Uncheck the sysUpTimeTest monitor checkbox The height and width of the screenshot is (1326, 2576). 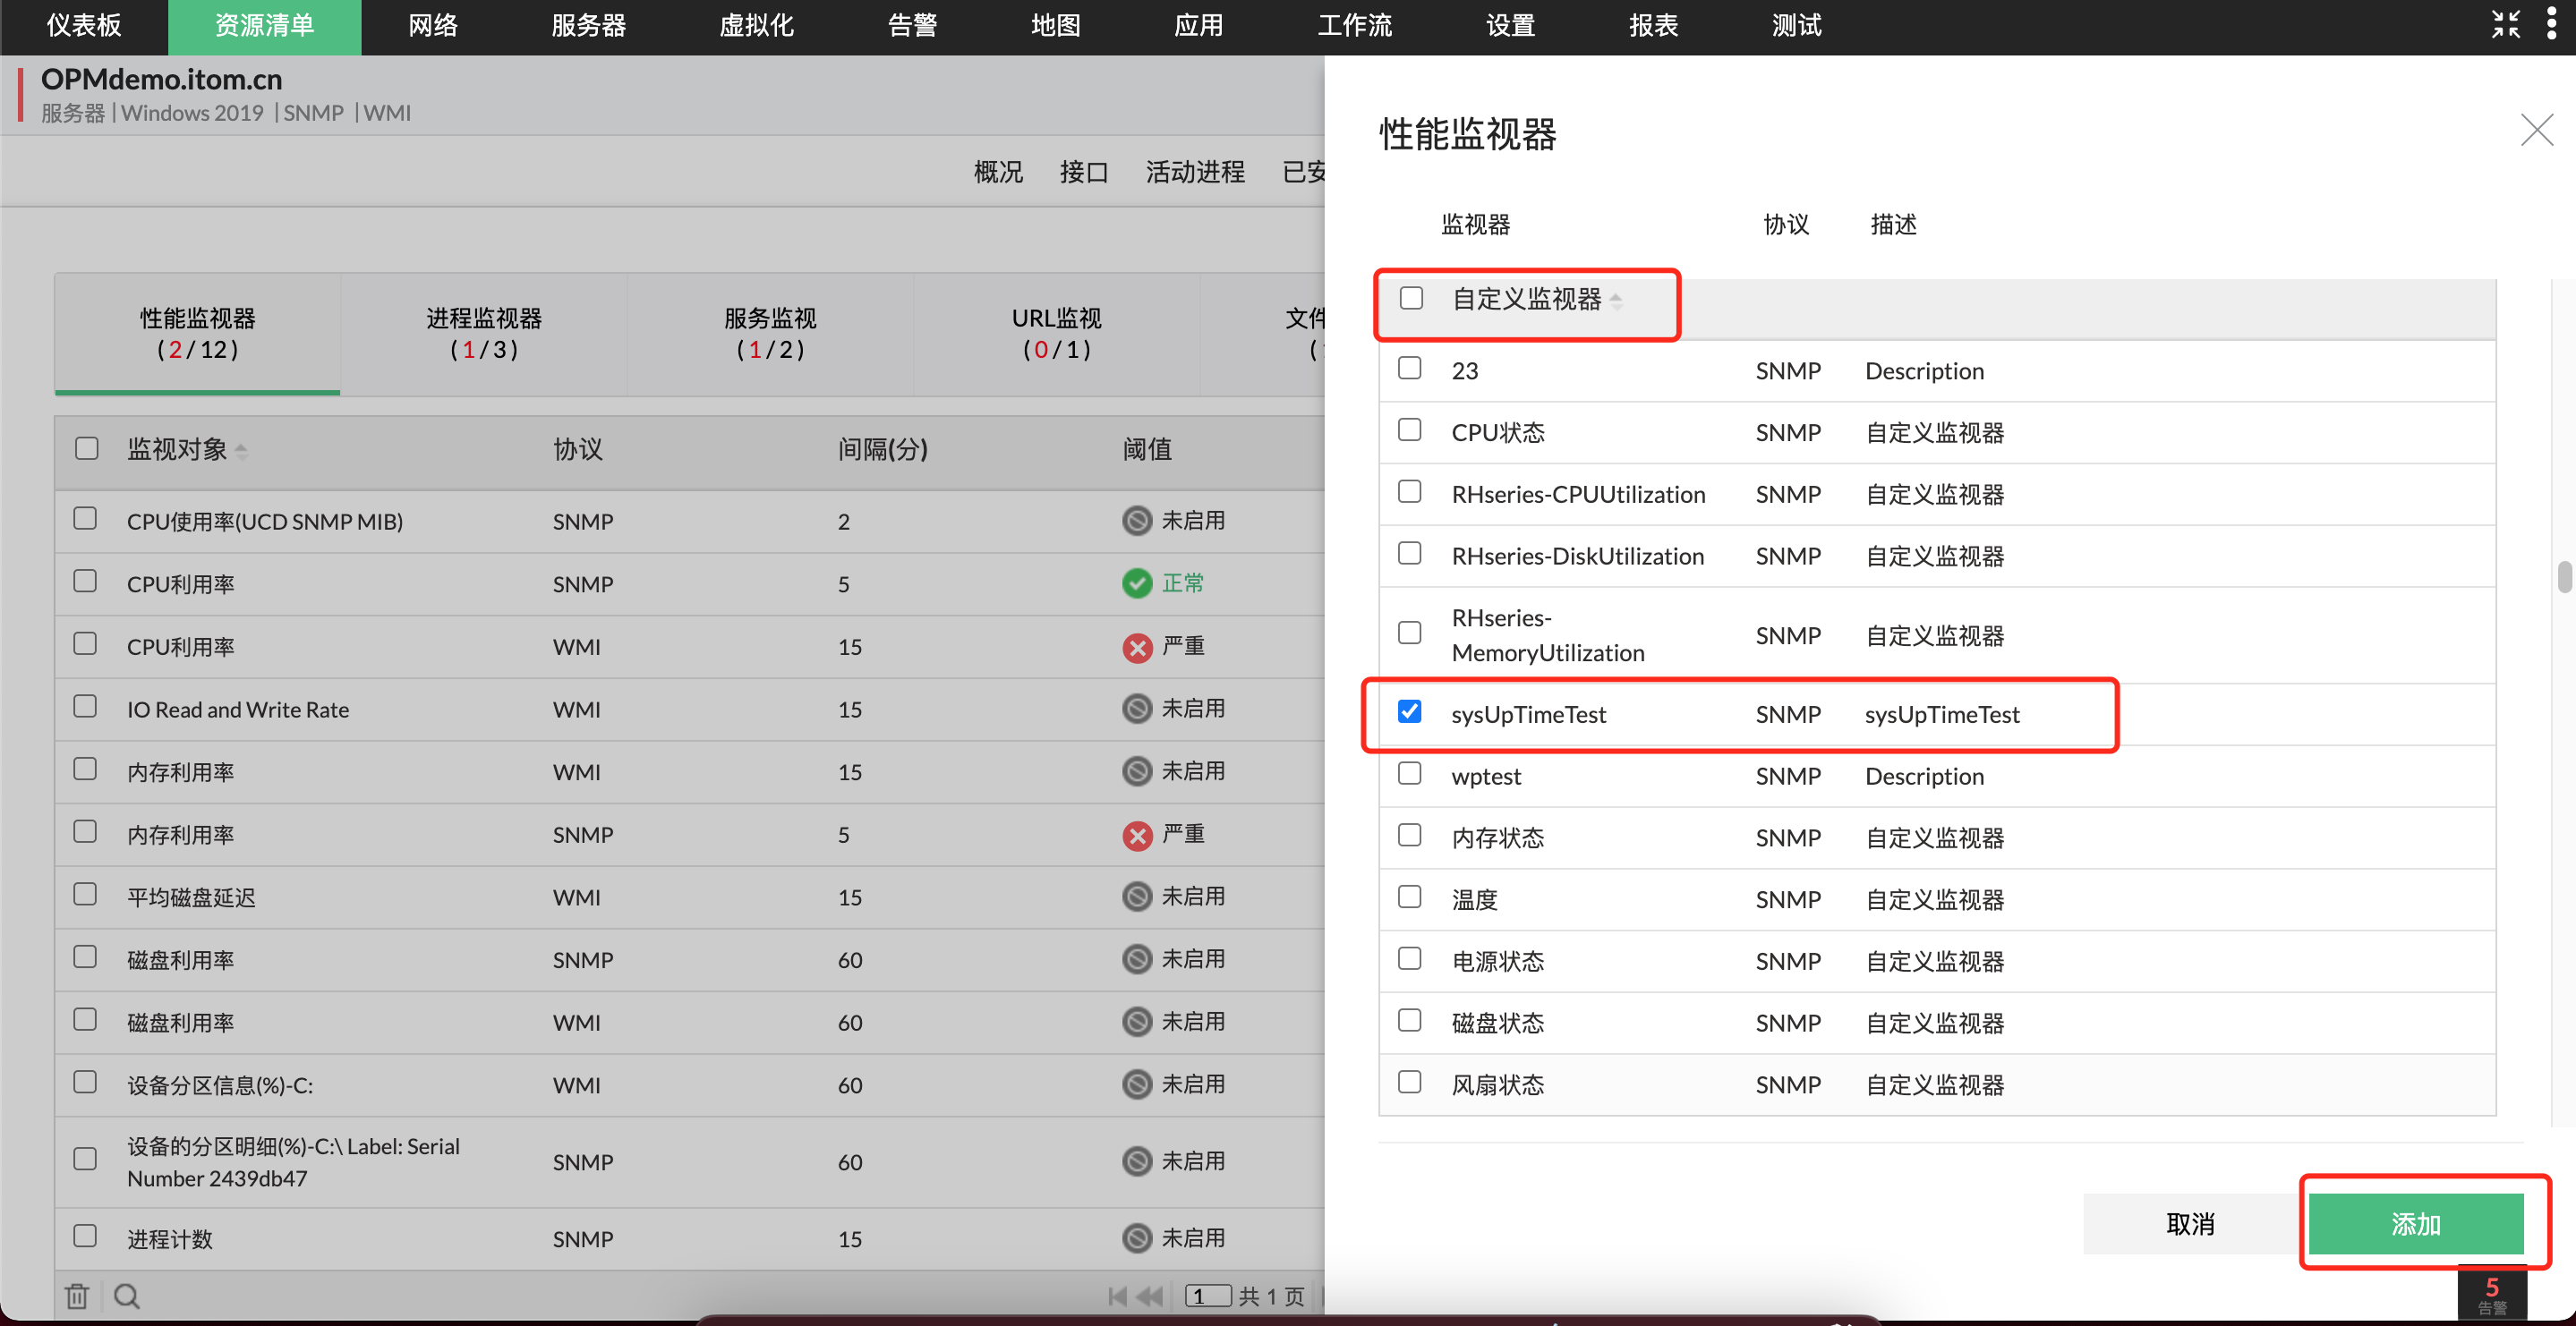[1409, 712]
